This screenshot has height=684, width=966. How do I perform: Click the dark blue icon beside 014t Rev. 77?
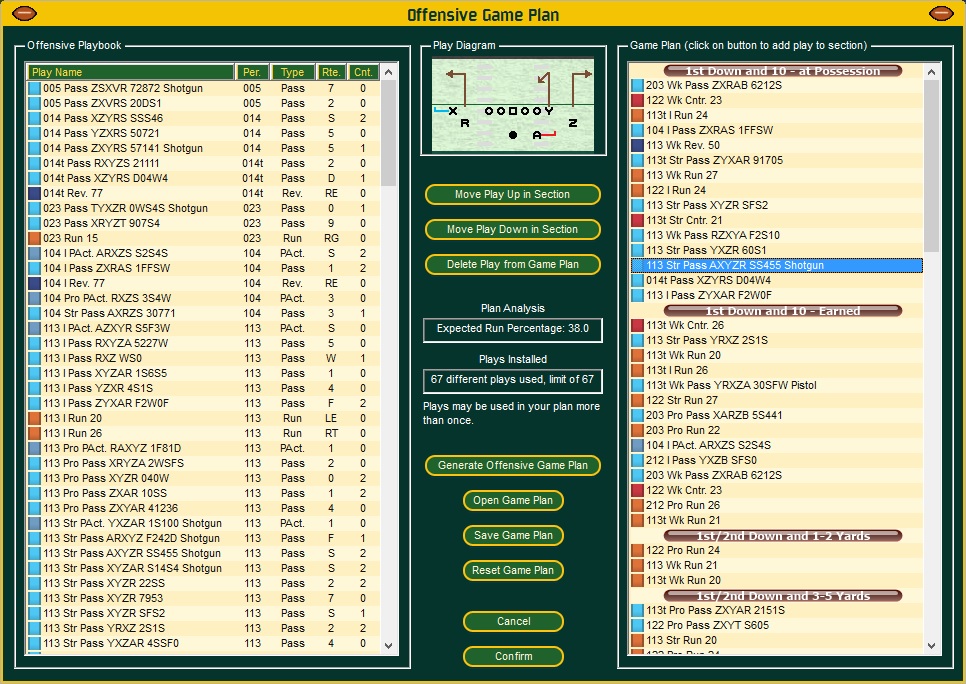click(36, 192)
